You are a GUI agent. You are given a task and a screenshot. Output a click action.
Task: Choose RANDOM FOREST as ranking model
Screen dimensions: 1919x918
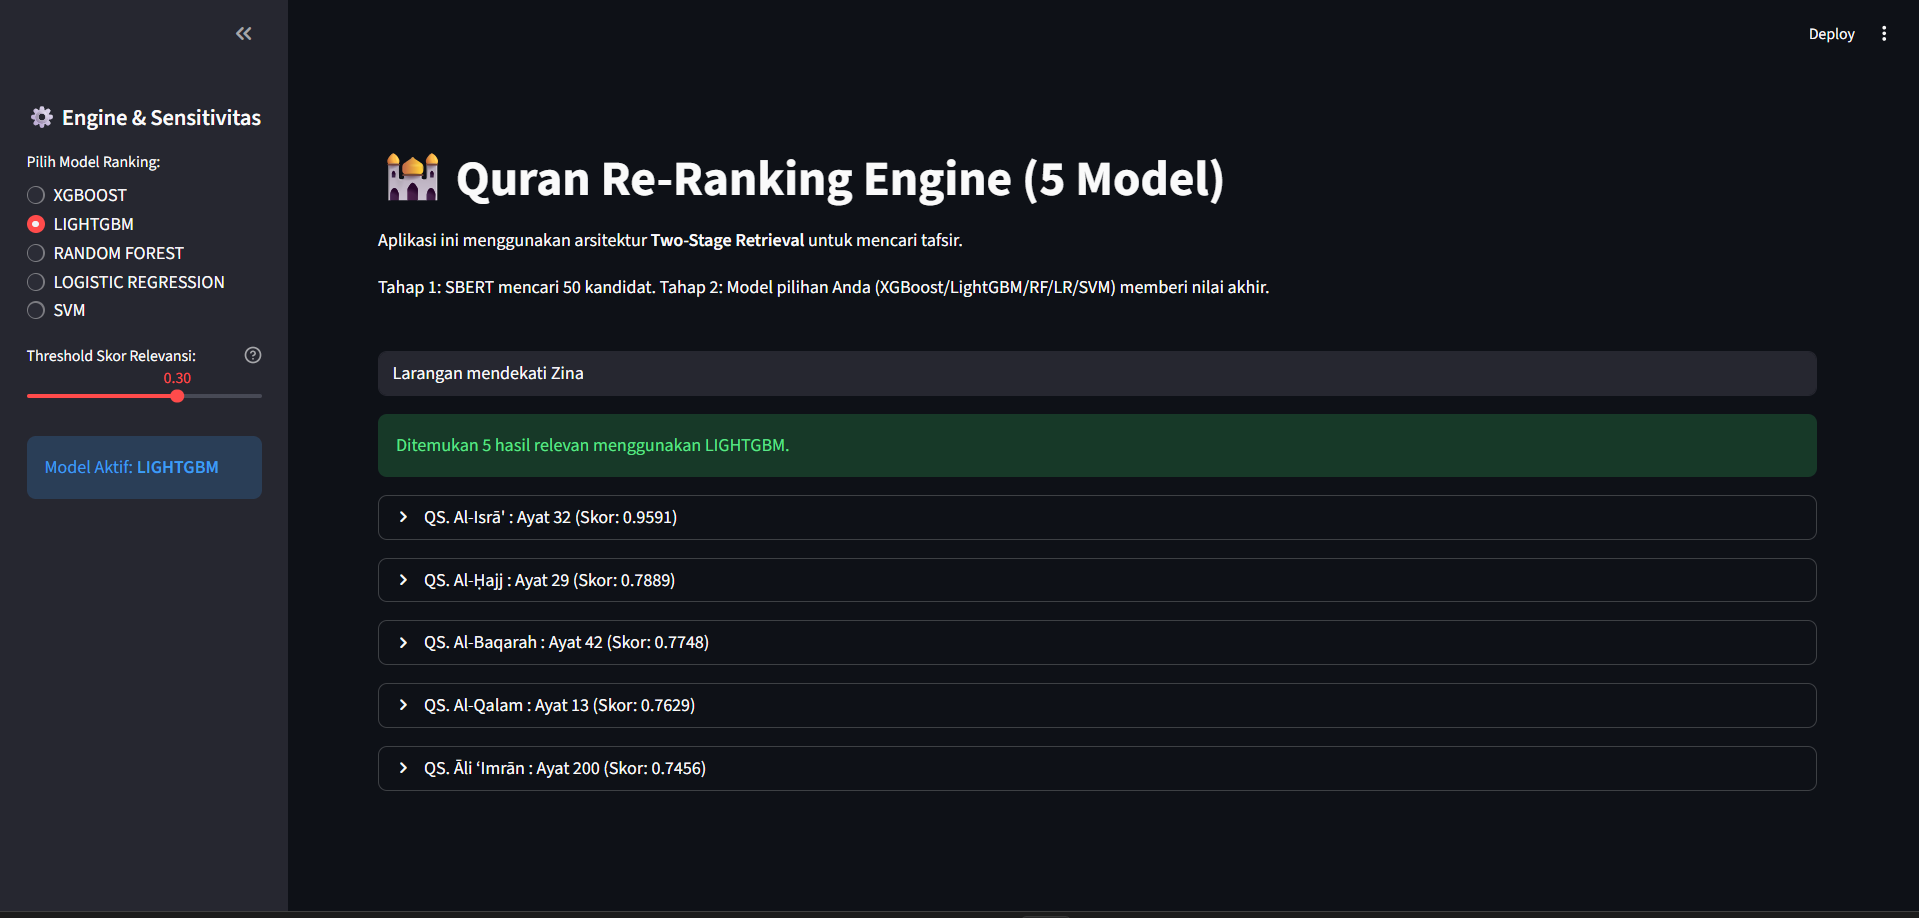click(x=36, y=253)
